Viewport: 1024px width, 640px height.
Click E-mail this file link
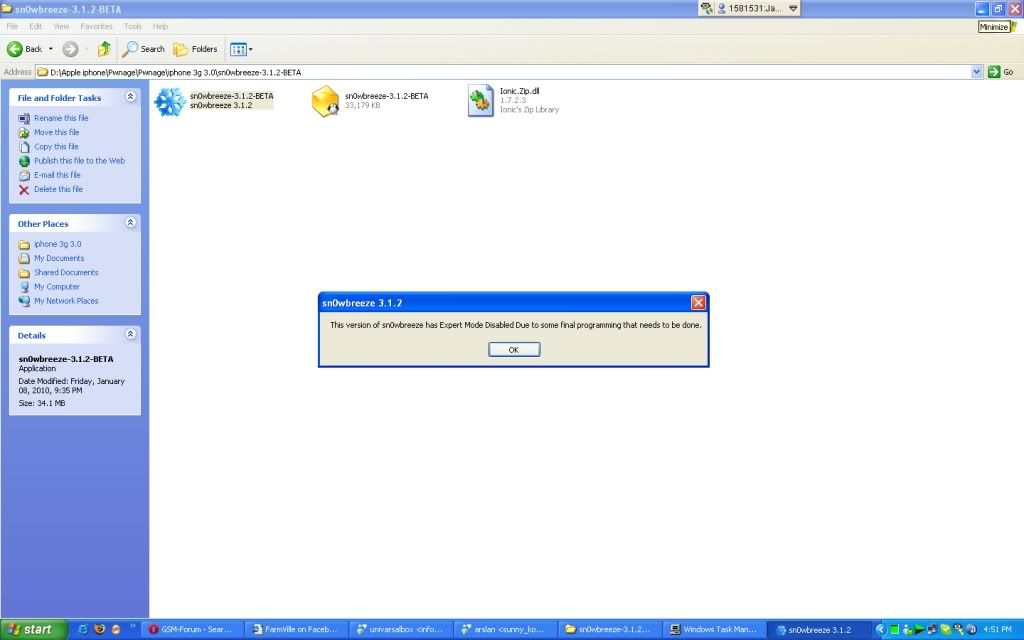tap(57, 175)
